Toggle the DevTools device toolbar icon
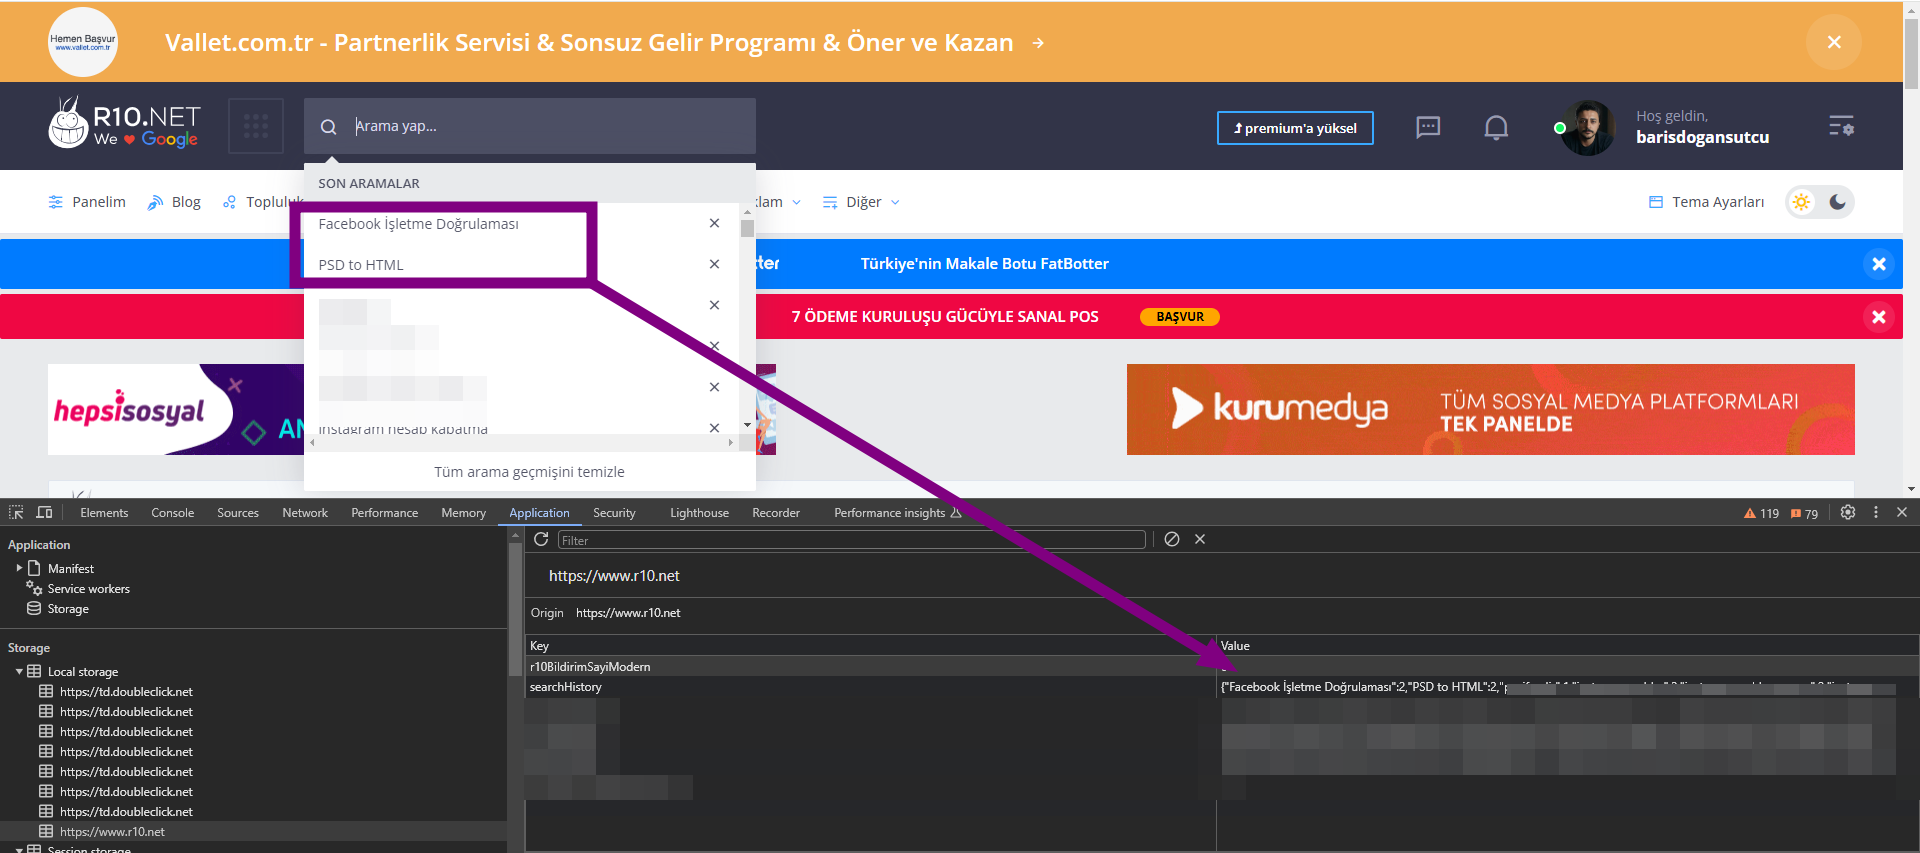The image size is (1920, 853). [44, 512]
